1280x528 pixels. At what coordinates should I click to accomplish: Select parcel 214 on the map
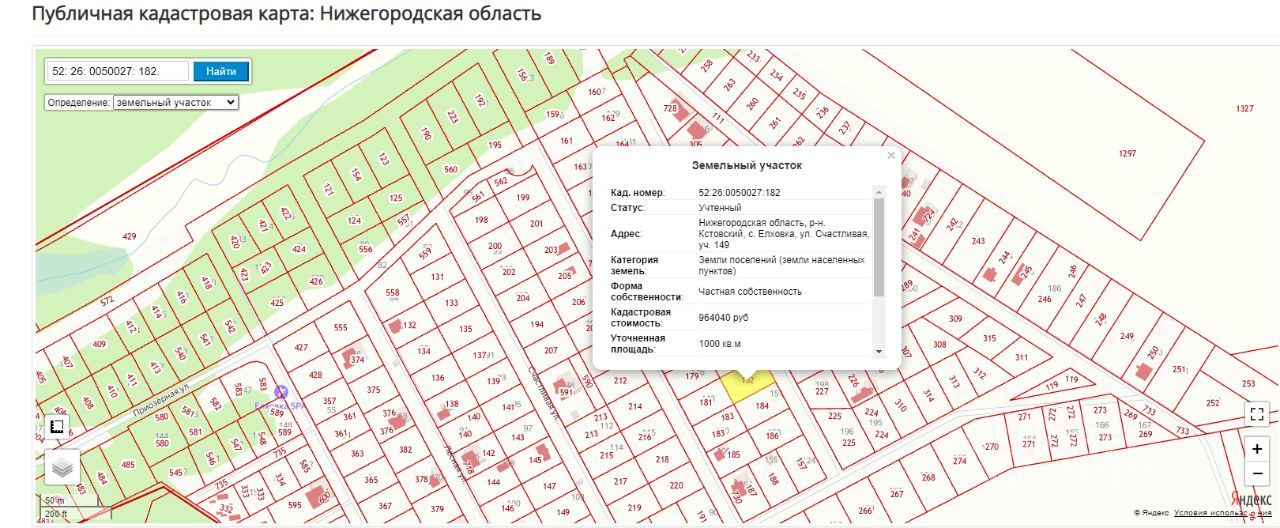tap(634, 406)
